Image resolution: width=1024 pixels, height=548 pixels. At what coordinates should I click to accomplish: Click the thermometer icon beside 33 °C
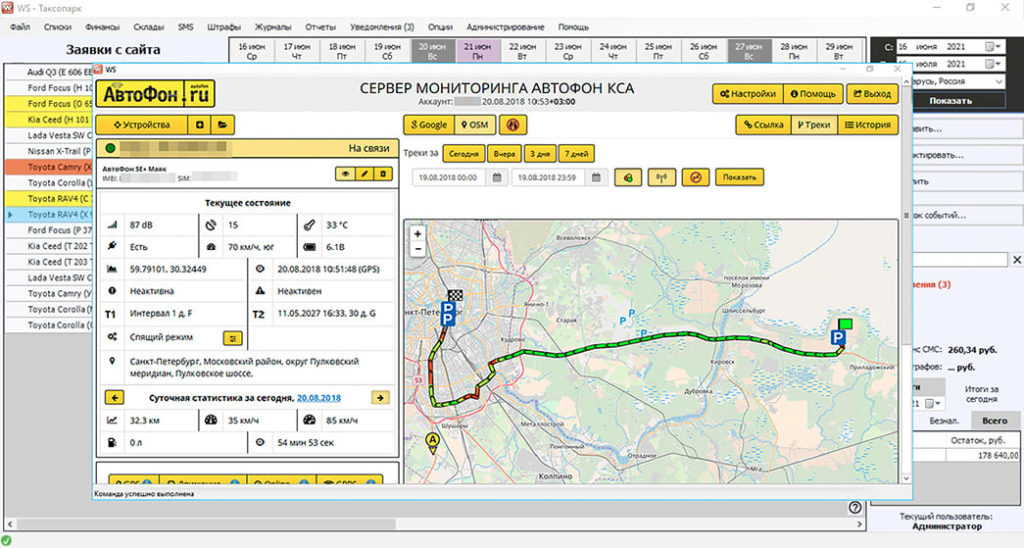[x=310, y=225]
